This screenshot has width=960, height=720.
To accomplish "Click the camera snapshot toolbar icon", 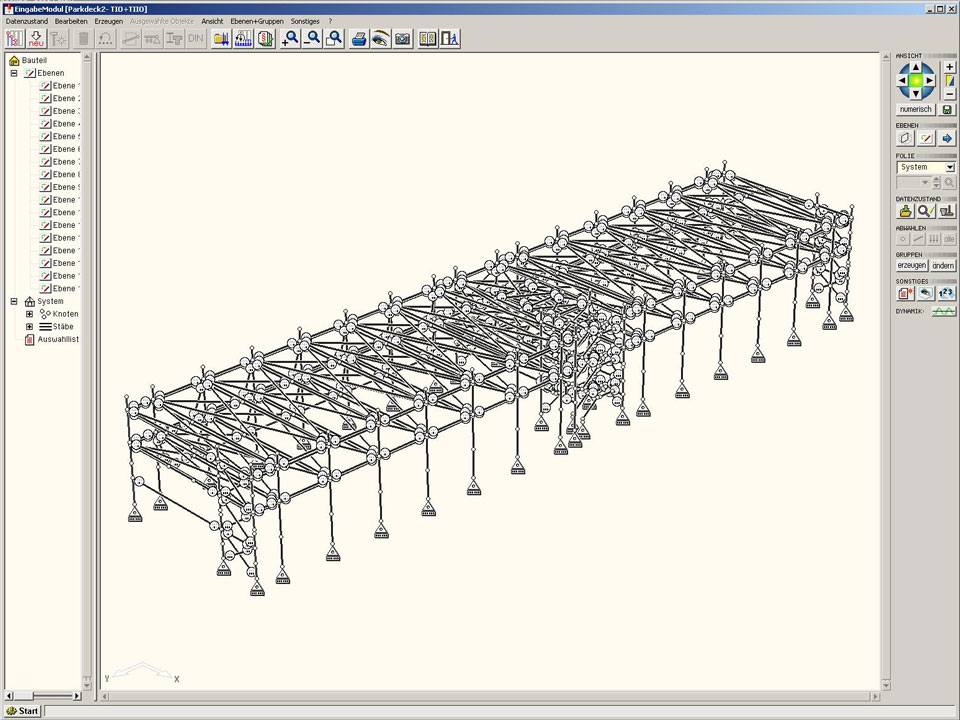I will [402, 39].
